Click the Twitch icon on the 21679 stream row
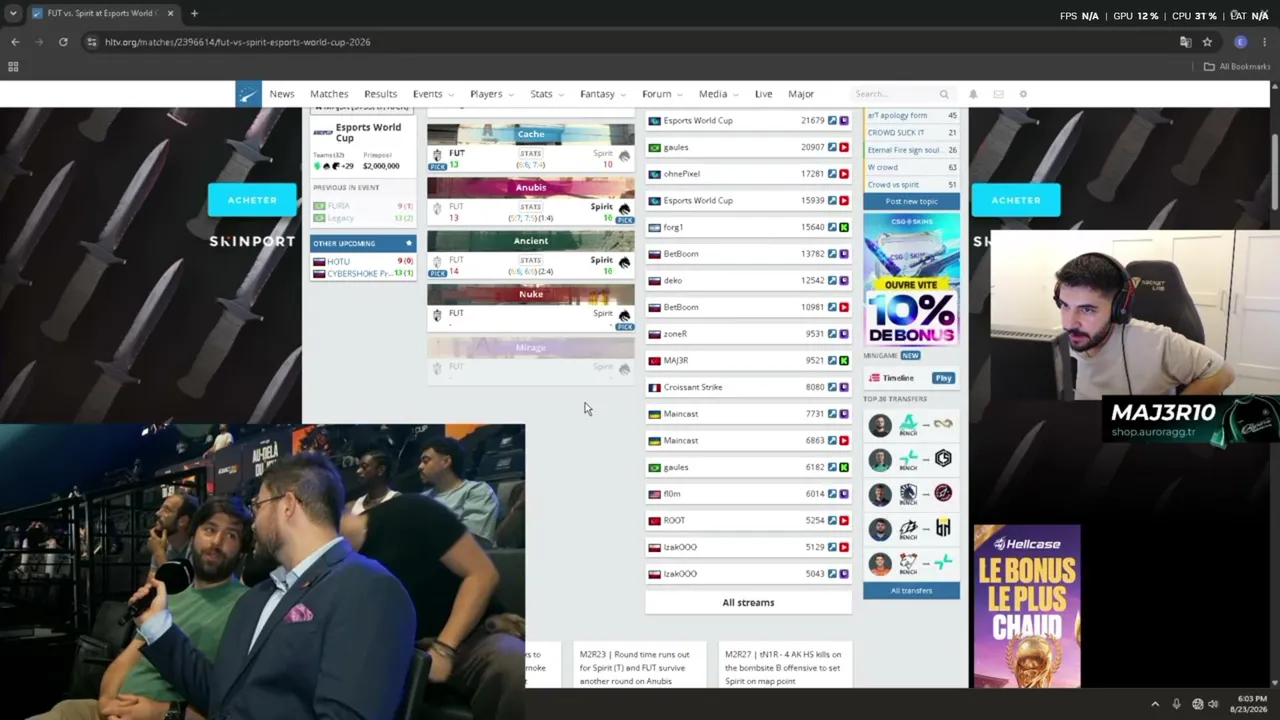This screenshot has width=1280, height=720. (x=844, y=120)
